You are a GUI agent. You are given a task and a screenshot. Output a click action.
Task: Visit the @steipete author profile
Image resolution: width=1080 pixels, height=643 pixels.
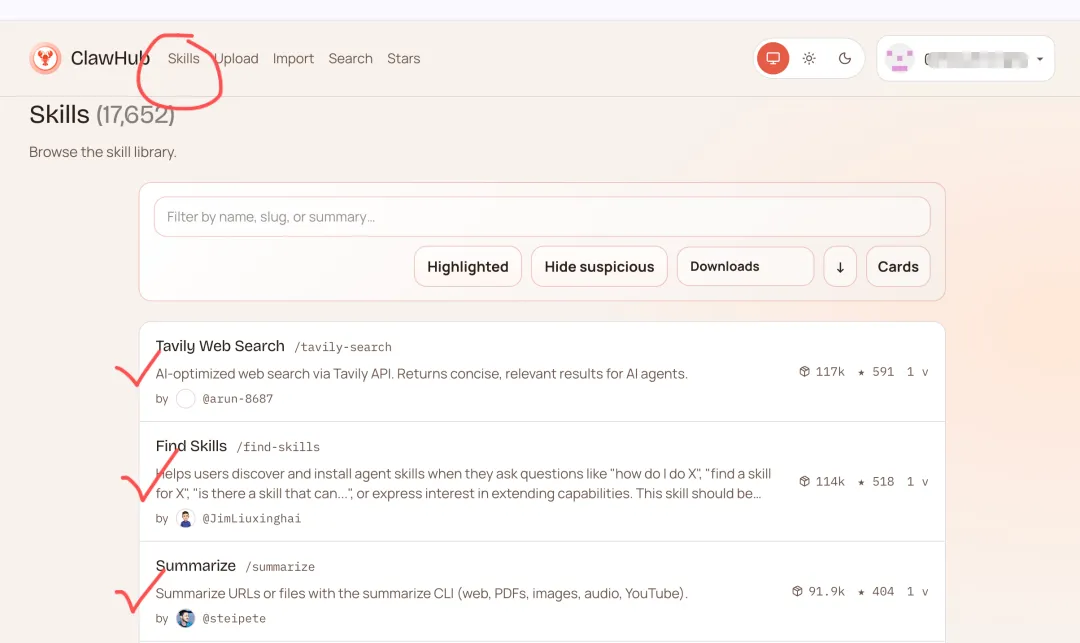tap(234, 618)
